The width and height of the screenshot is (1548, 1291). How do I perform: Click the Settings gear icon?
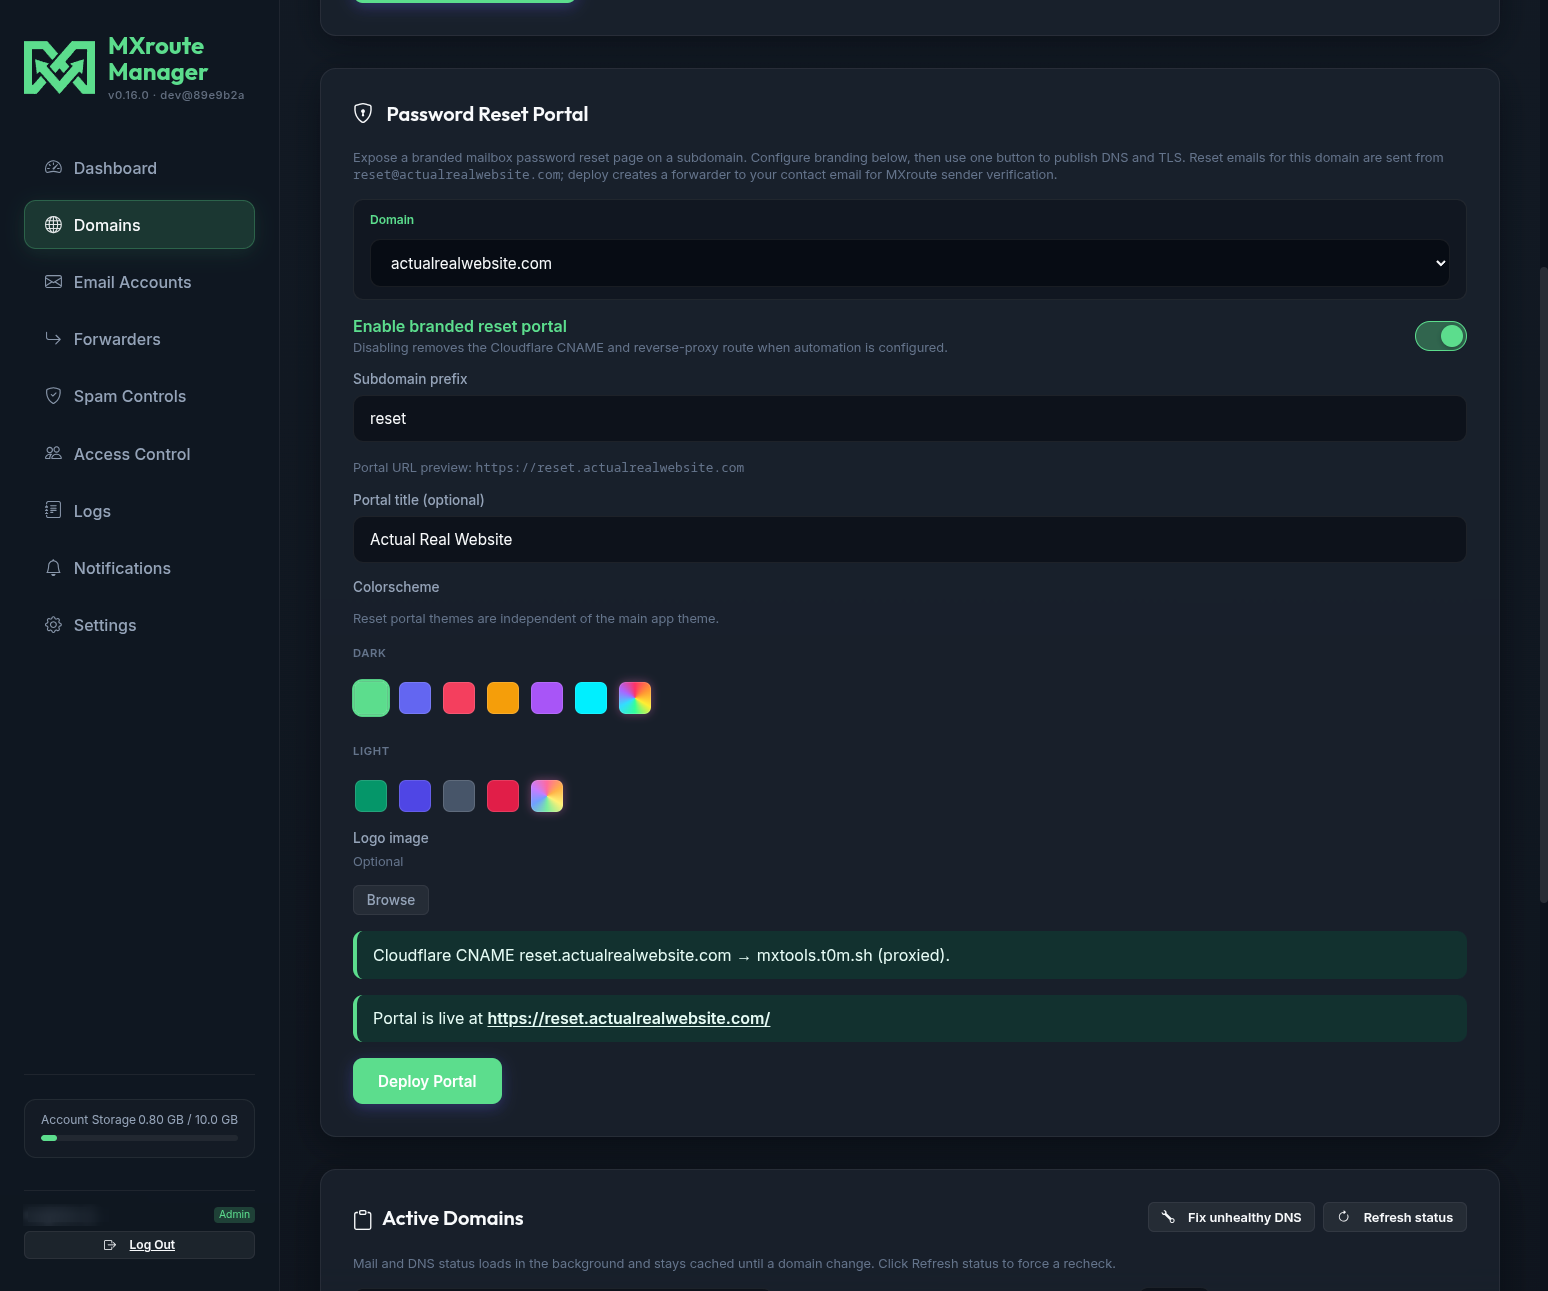pyautogui.click(x=54, y=625)
